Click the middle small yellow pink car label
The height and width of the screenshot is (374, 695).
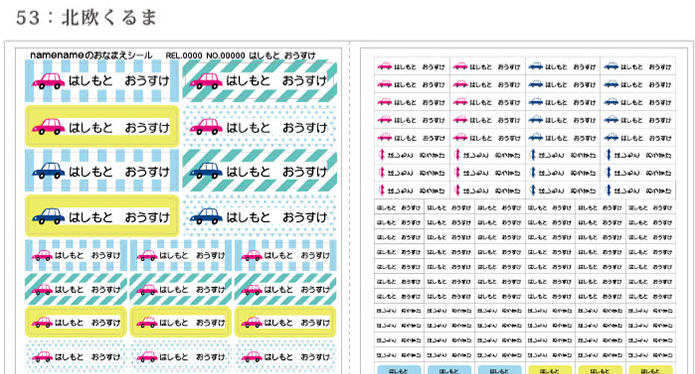(180, 322)
